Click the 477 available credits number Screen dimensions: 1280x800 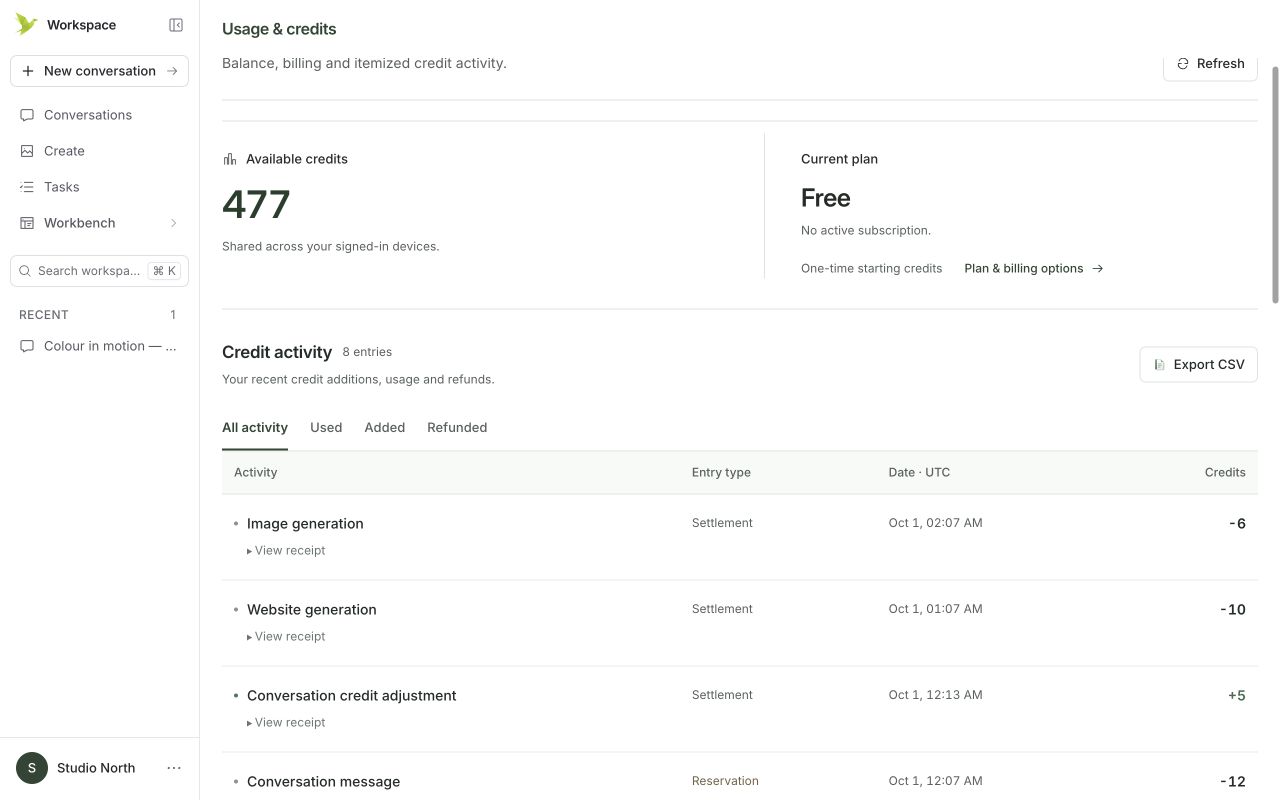coord(256,204)
